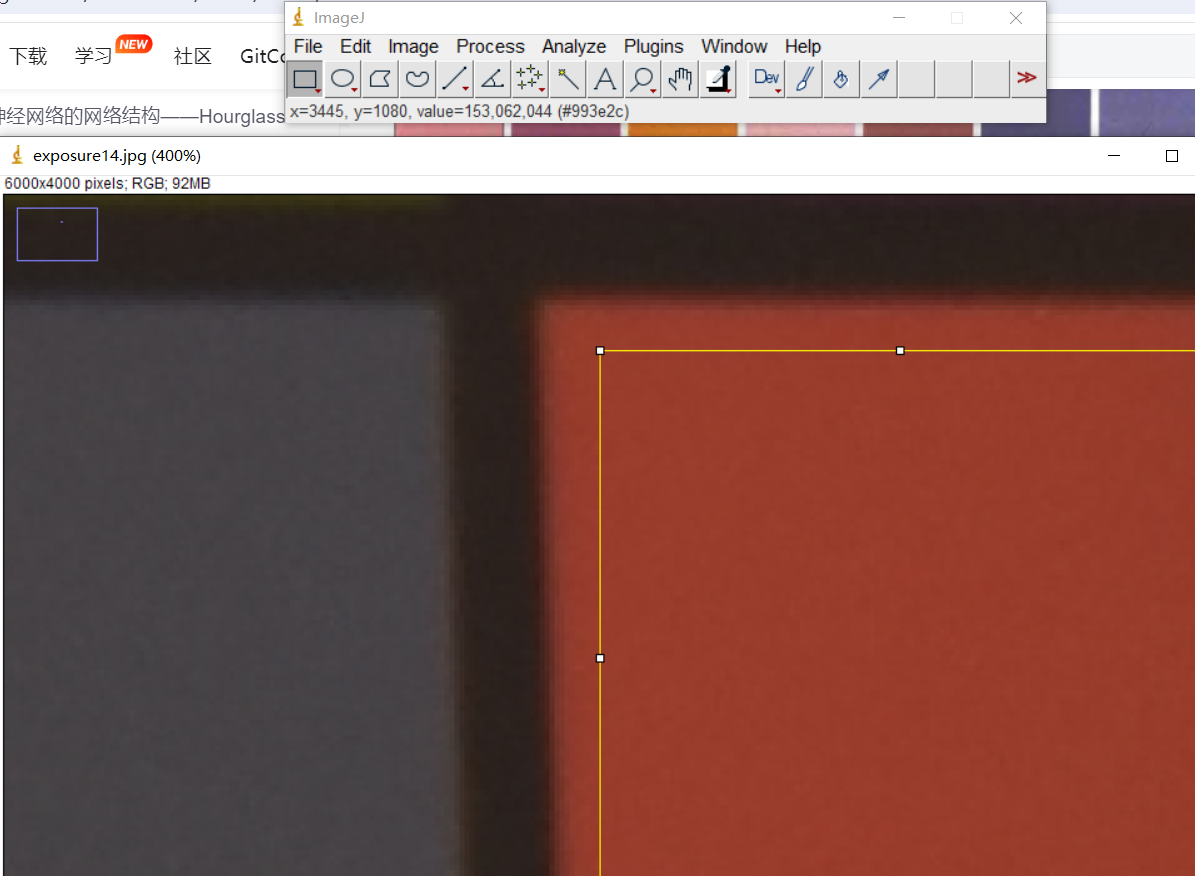Image resolution: width=1195 pixels, height=876 pixels.
Task: Activate the Wand tracing tool
Action: 567,79
